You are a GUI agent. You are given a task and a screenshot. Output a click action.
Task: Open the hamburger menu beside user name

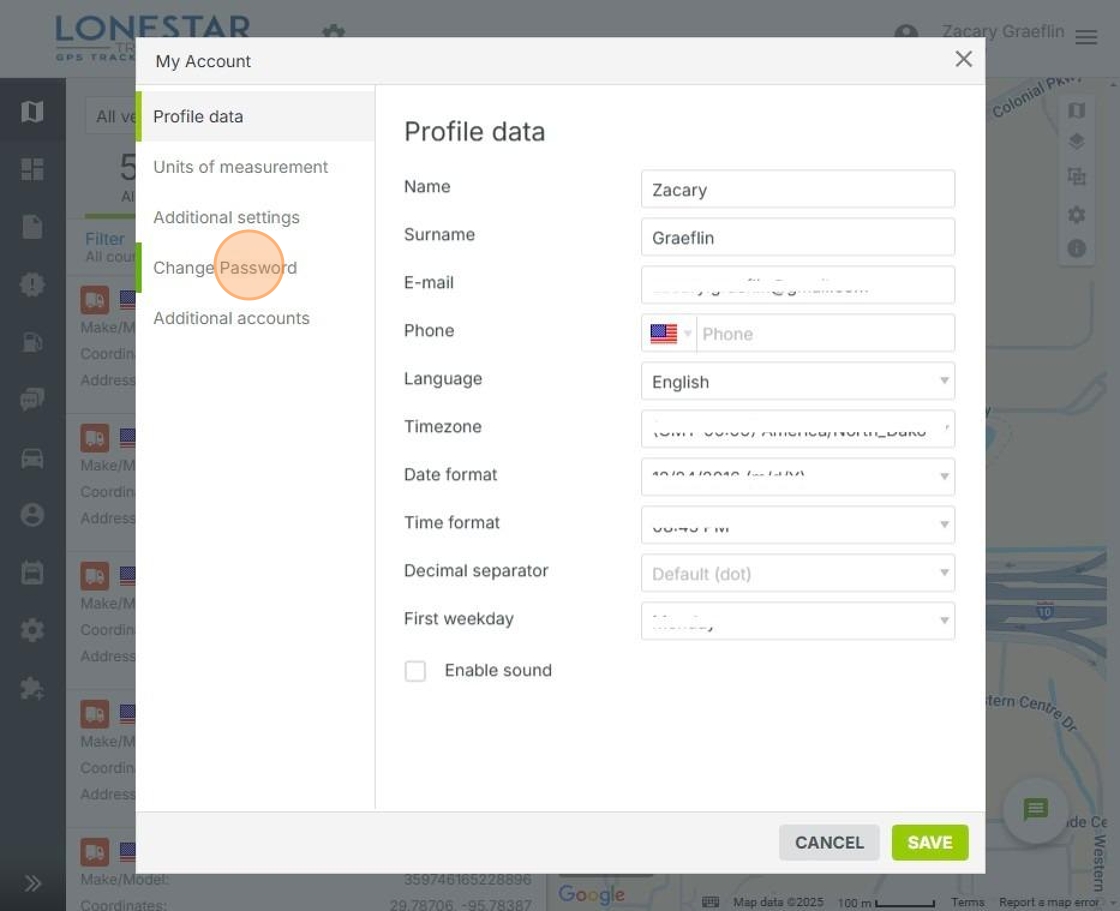[1086, 37]
